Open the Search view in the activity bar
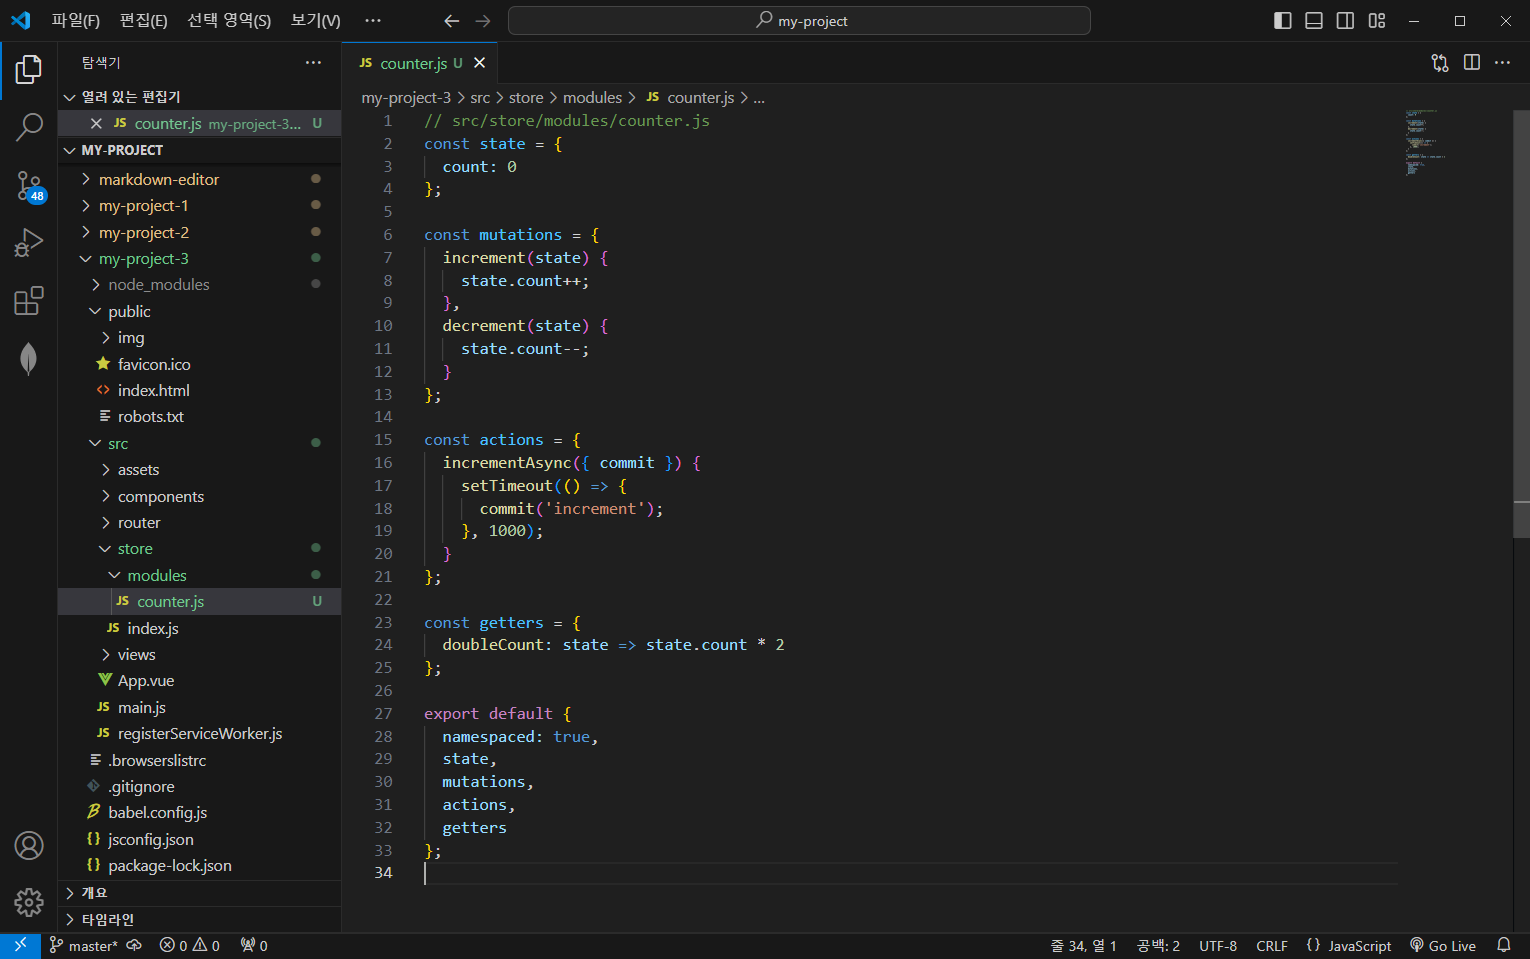Screen dimensions: 1530x959 (29, 126)
